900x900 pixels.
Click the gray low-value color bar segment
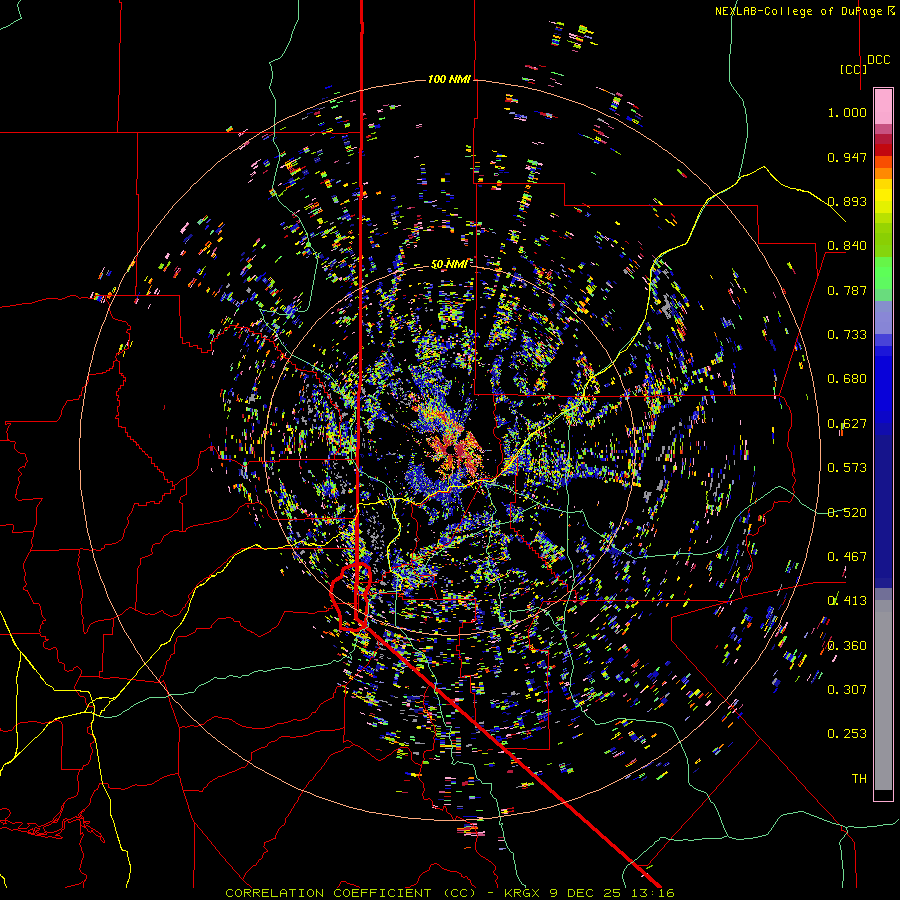883,695
